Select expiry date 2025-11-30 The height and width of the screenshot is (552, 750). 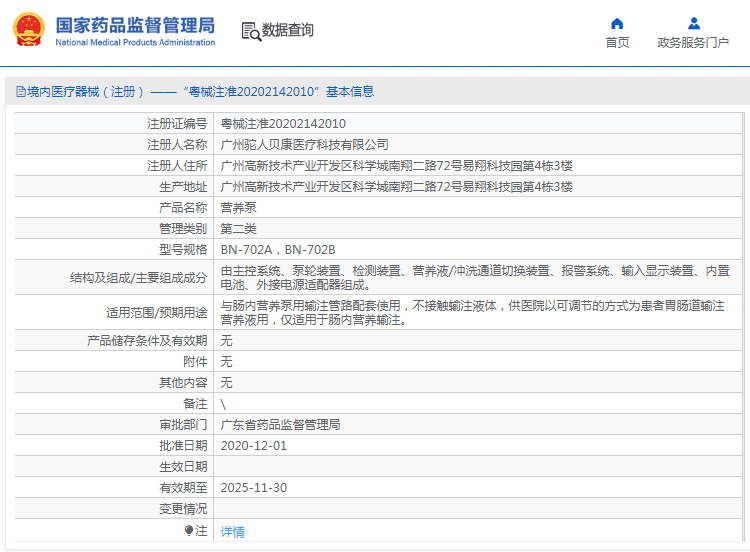click(254, 488)
